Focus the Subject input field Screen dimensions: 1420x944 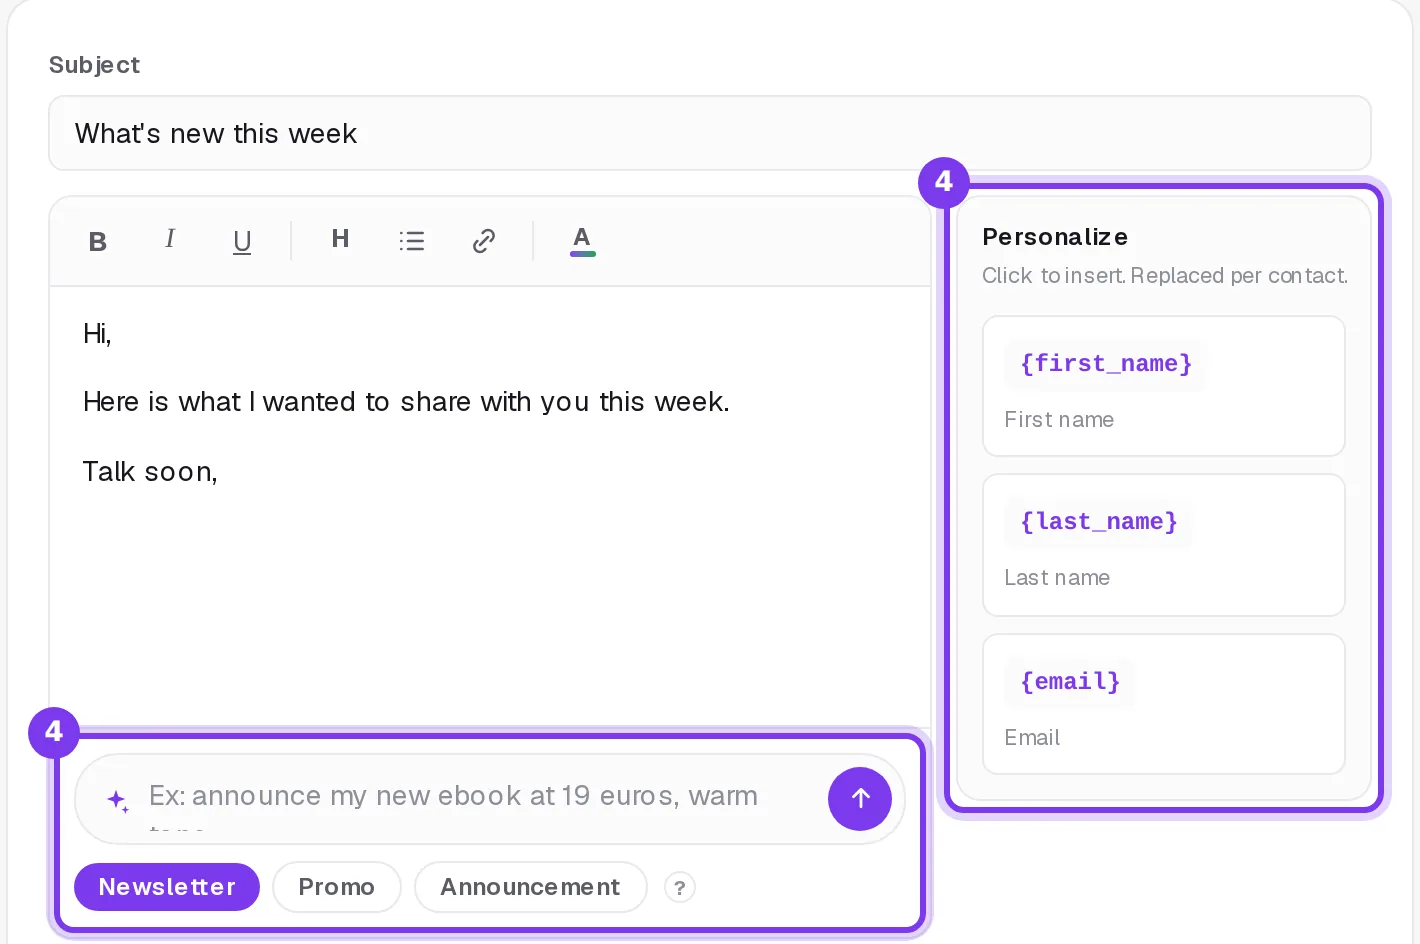[710, 133]
